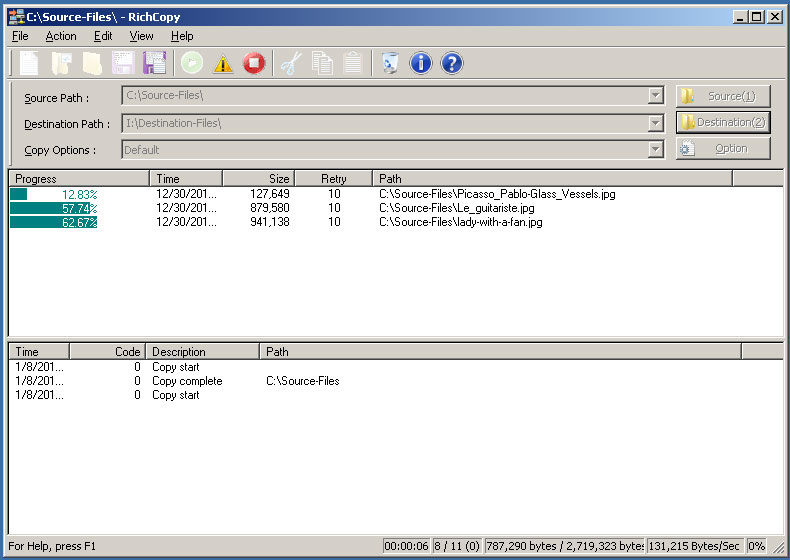The image size is (790, 560).
Task: Open the View menu
Action: (x=141, y=36)
